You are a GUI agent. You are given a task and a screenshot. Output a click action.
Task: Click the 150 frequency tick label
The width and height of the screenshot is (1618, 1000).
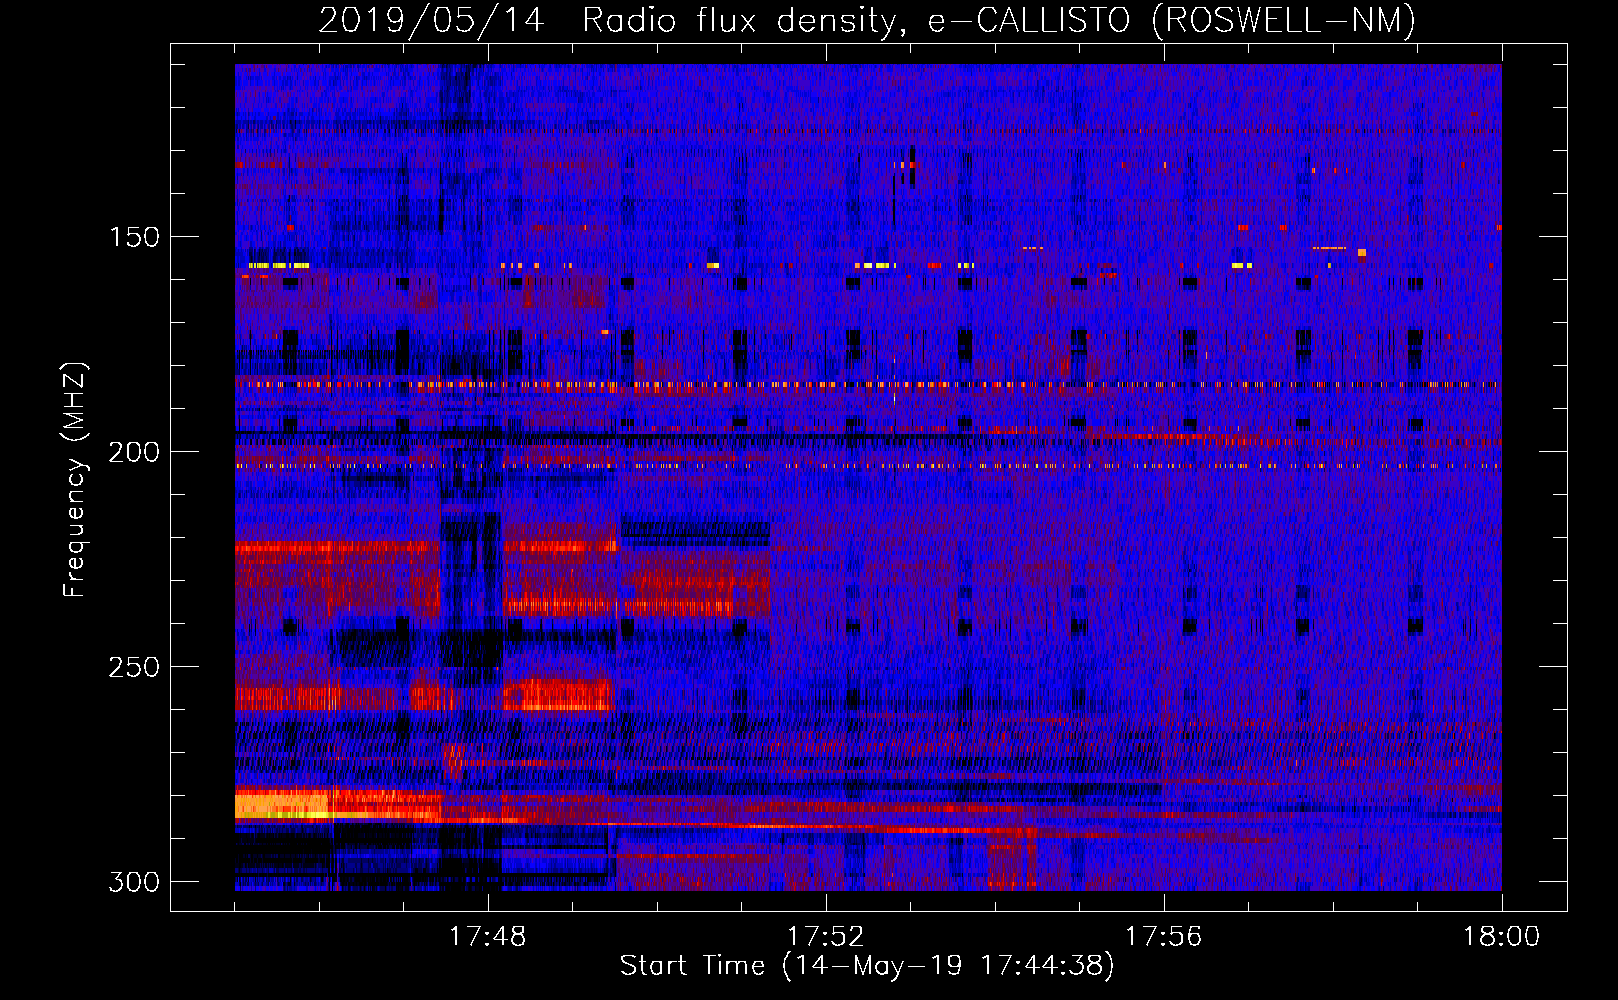(x=134, y=237)
